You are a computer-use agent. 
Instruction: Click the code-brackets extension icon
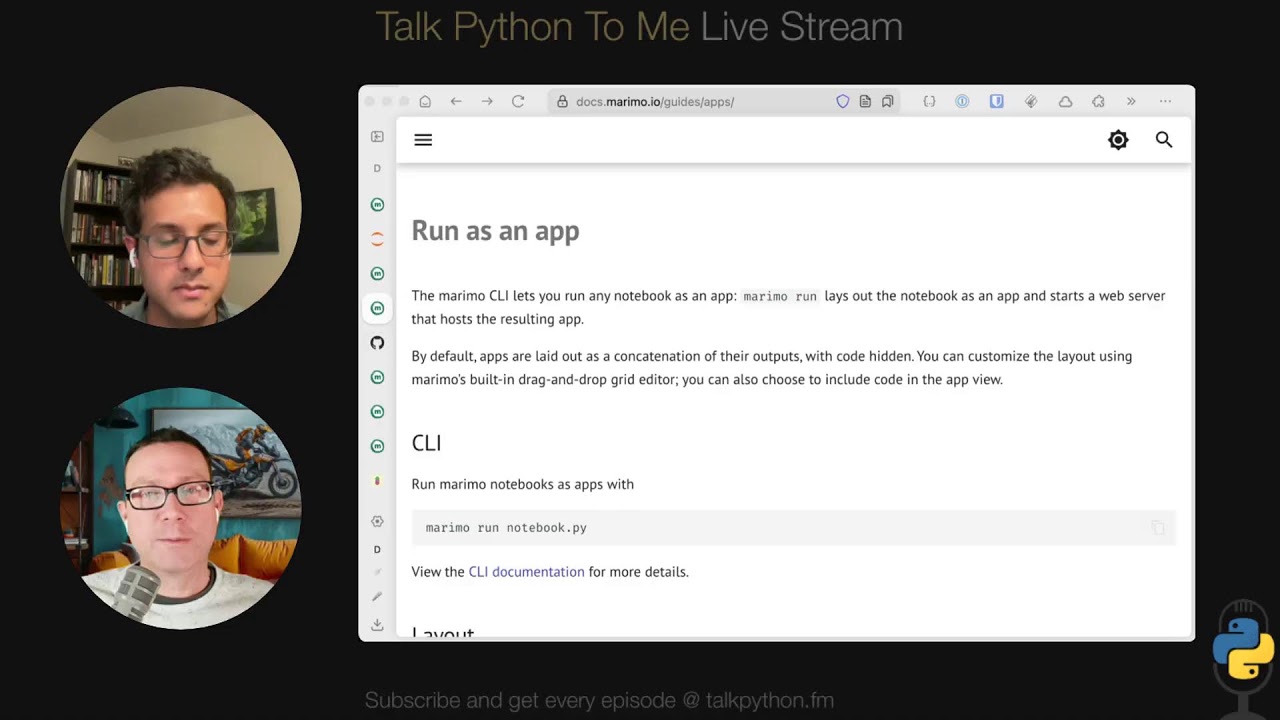coord(929,101)
